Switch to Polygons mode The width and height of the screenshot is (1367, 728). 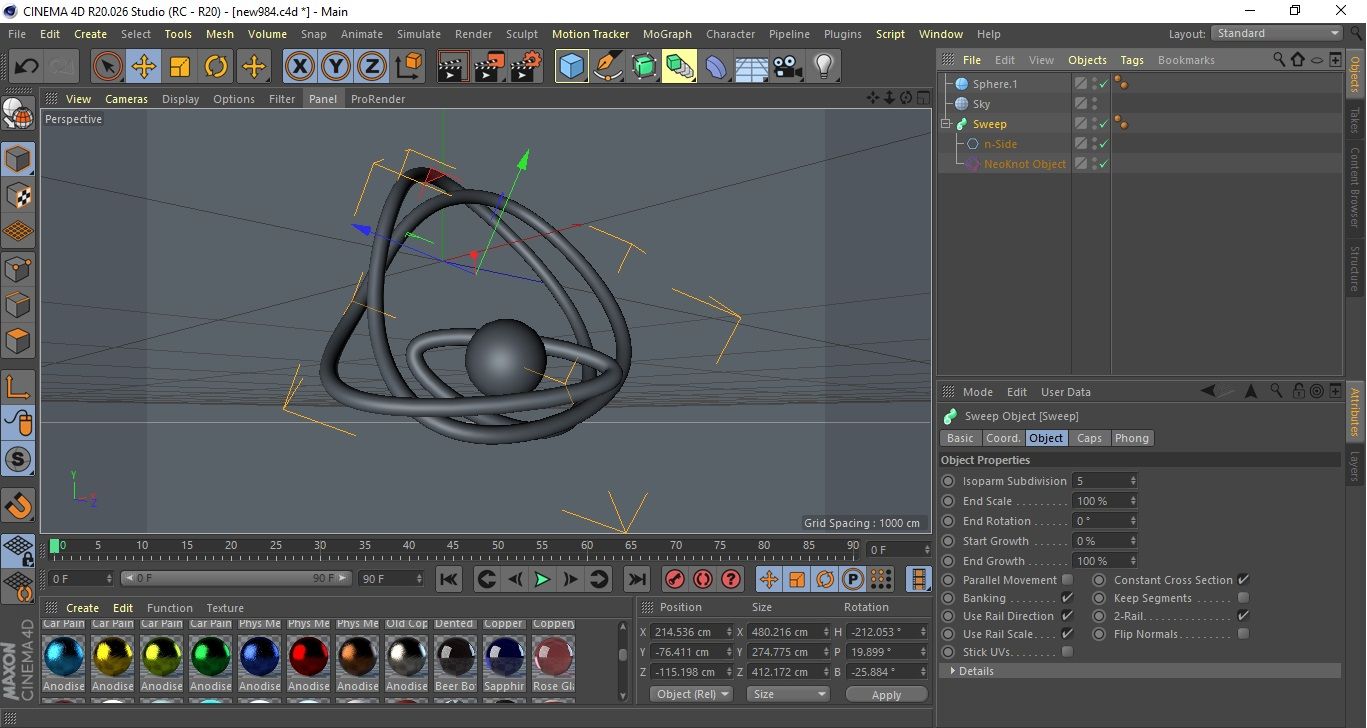coord(19,341)
